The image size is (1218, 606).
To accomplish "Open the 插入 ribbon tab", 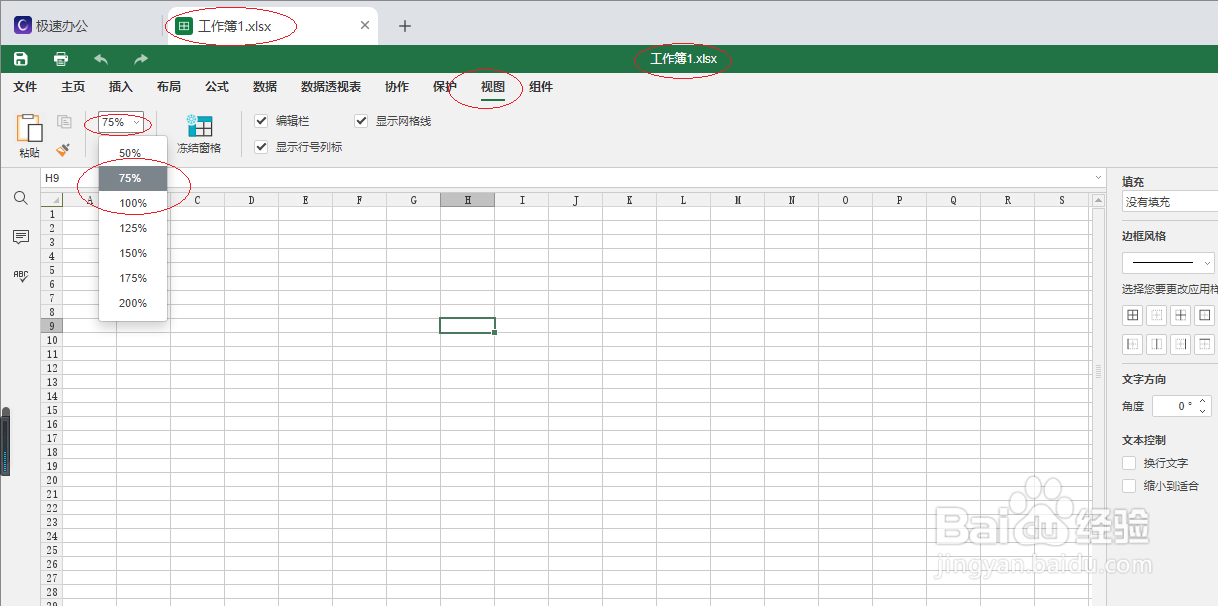I will (x=120, y=87).
